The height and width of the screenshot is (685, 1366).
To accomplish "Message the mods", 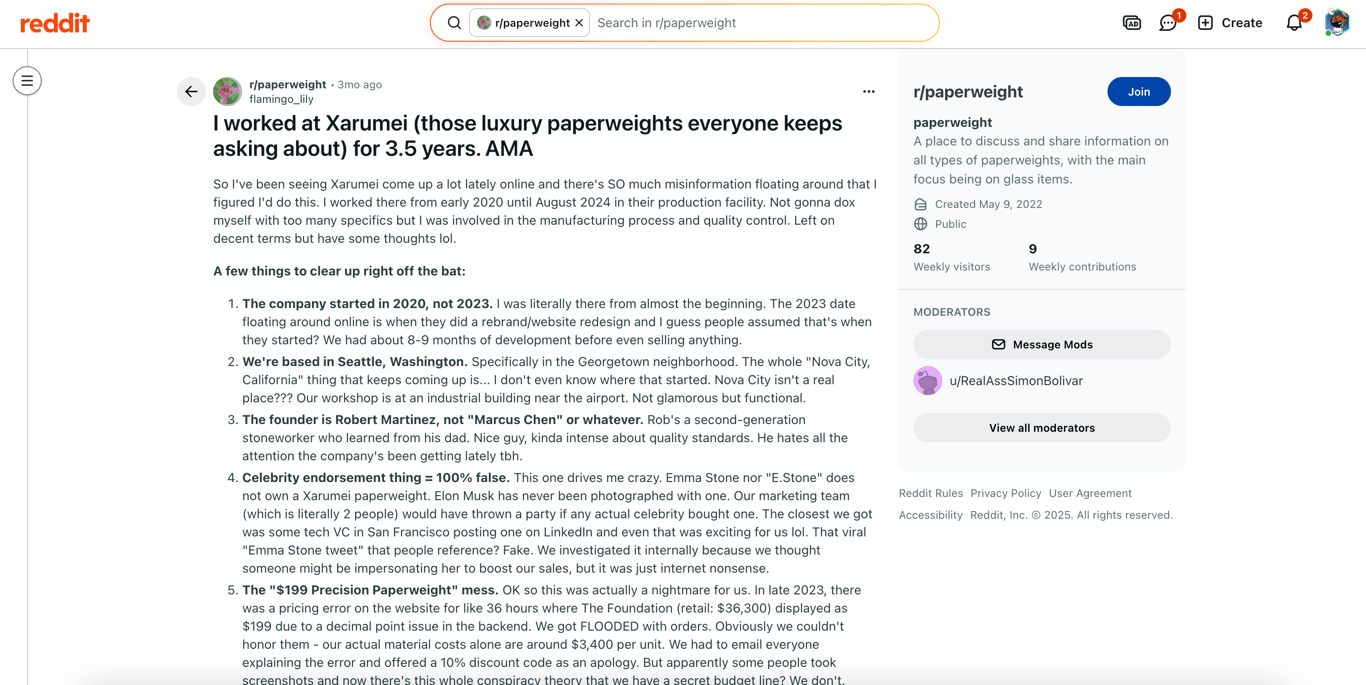I will [x=1042, y=344].
